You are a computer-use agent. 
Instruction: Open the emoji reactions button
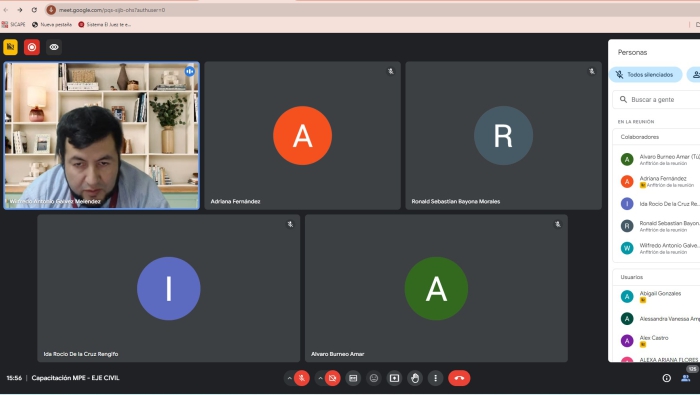(374, 378)
